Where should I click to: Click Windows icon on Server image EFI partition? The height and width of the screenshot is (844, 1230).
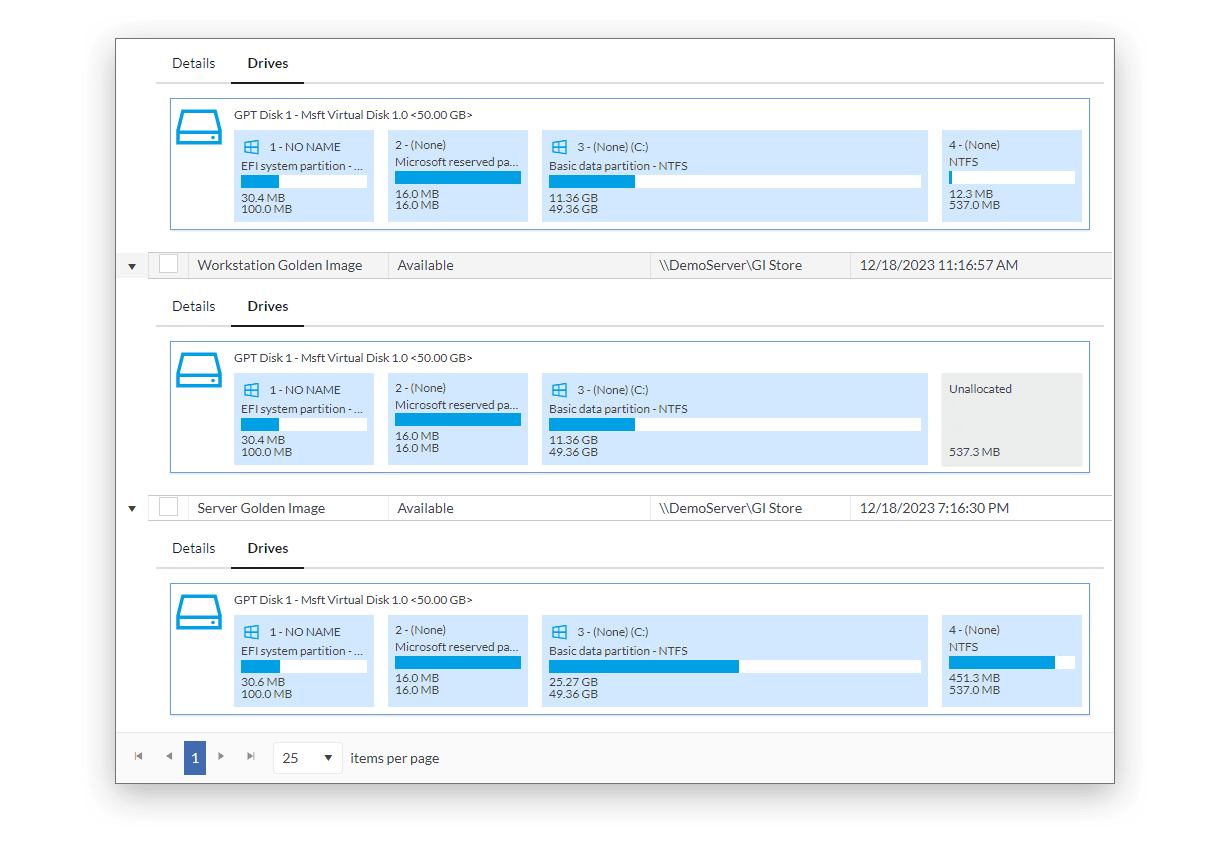tap(252, 632)
